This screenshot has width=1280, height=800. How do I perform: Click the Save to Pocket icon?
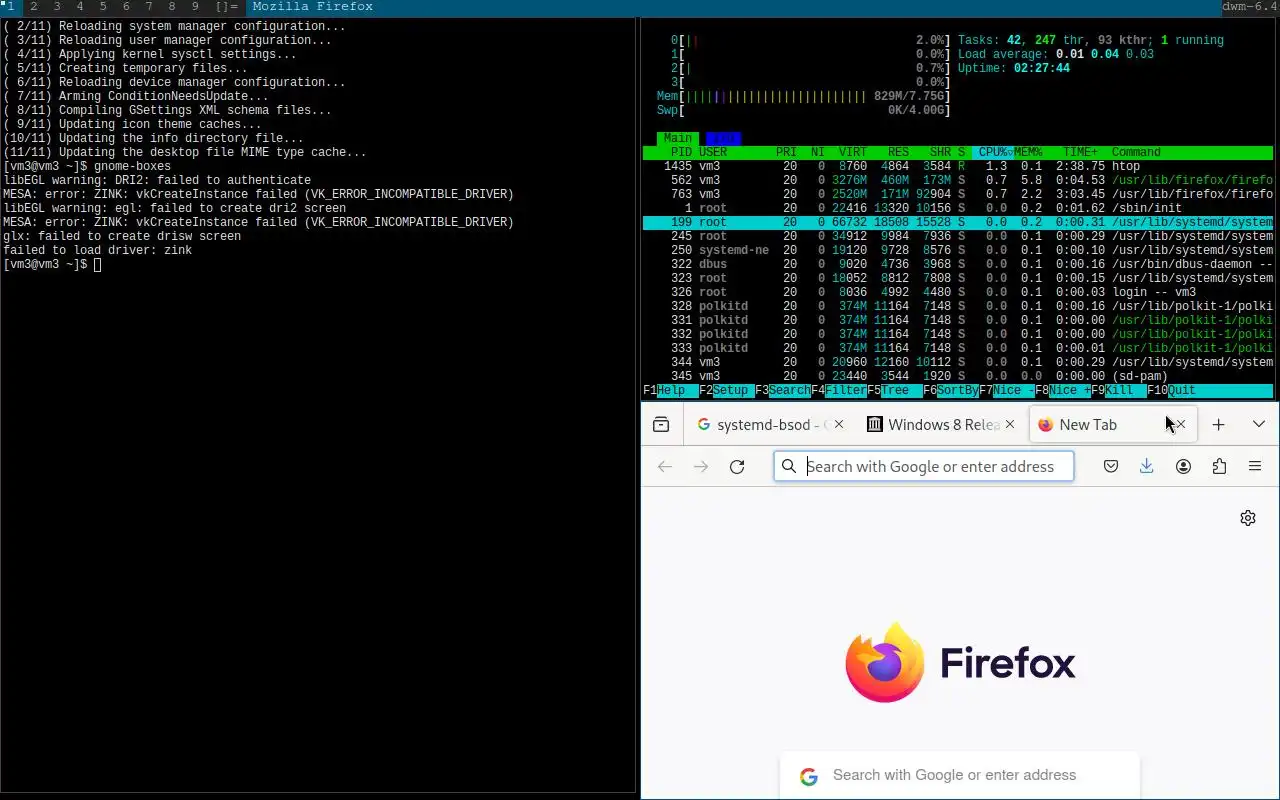point(1111,466)
